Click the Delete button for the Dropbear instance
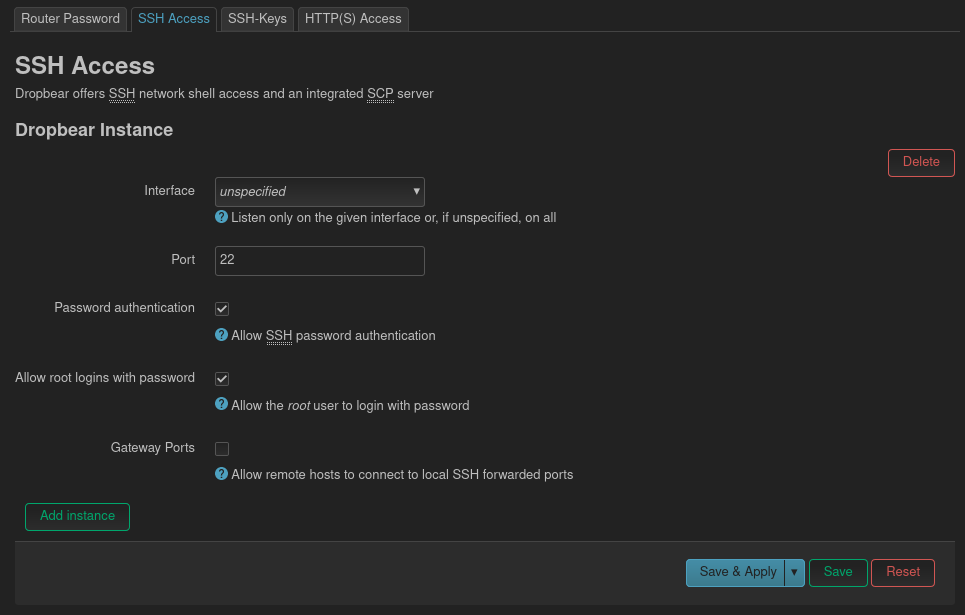 [x=920, y=162]
